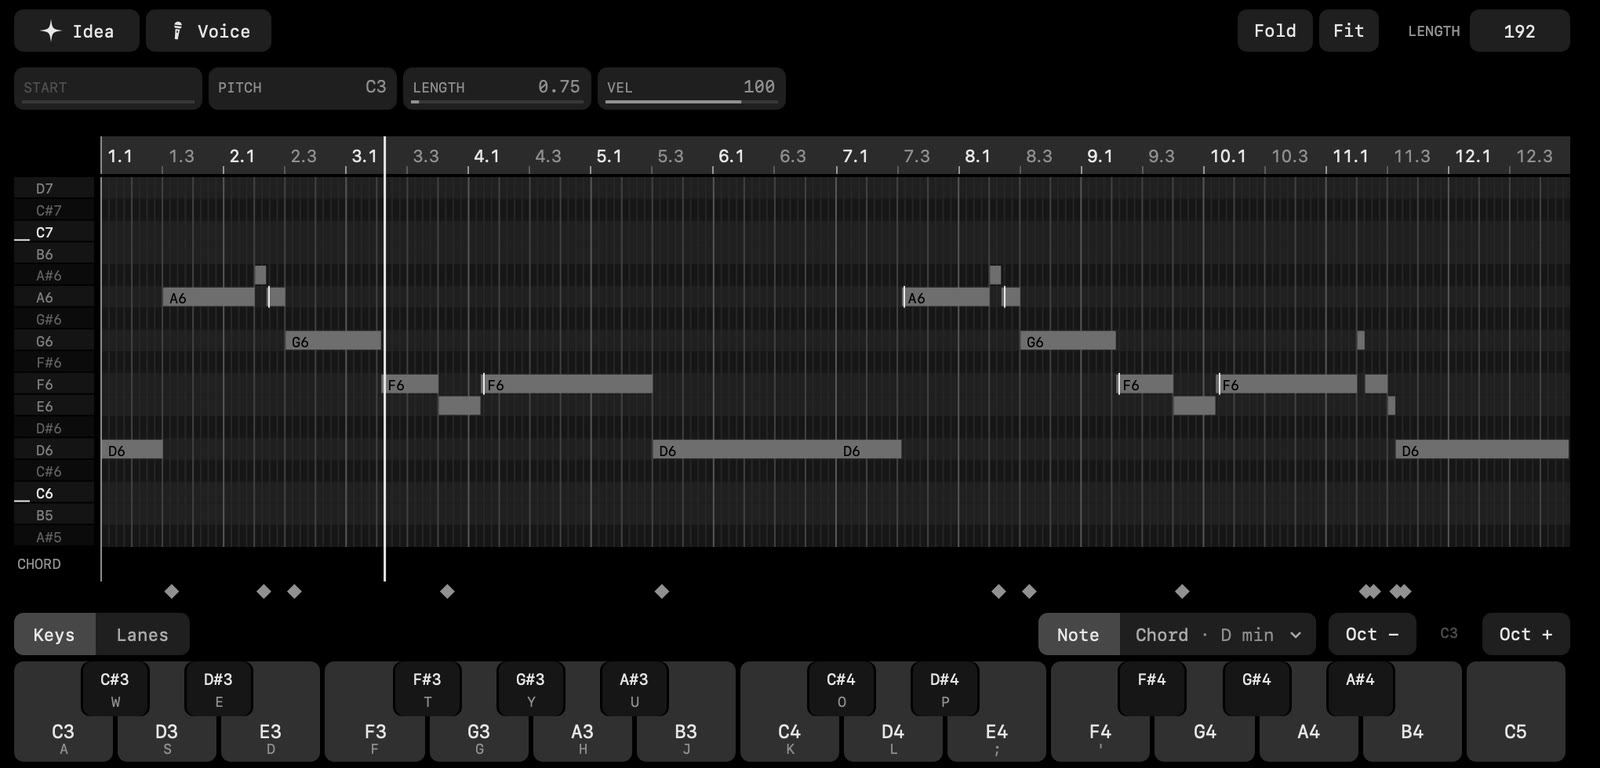This screenshot has width=1600, height=768.
Task: Adjust the VEL 100 slider
Action: coord(692,88)
